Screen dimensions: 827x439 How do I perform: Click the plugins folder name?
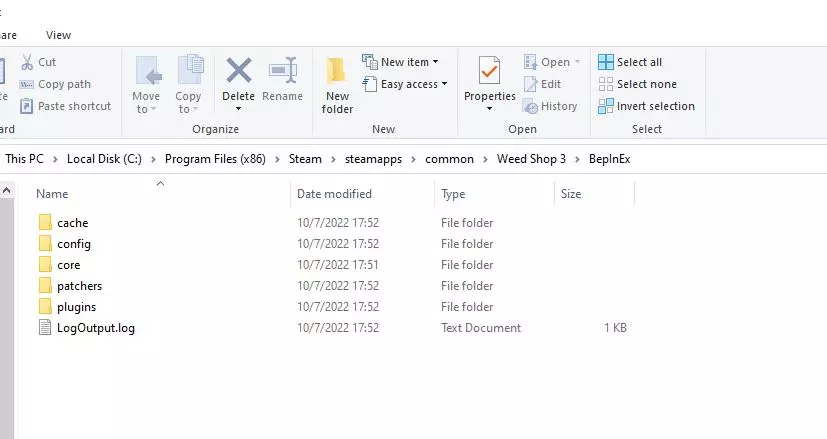[76, 307]
